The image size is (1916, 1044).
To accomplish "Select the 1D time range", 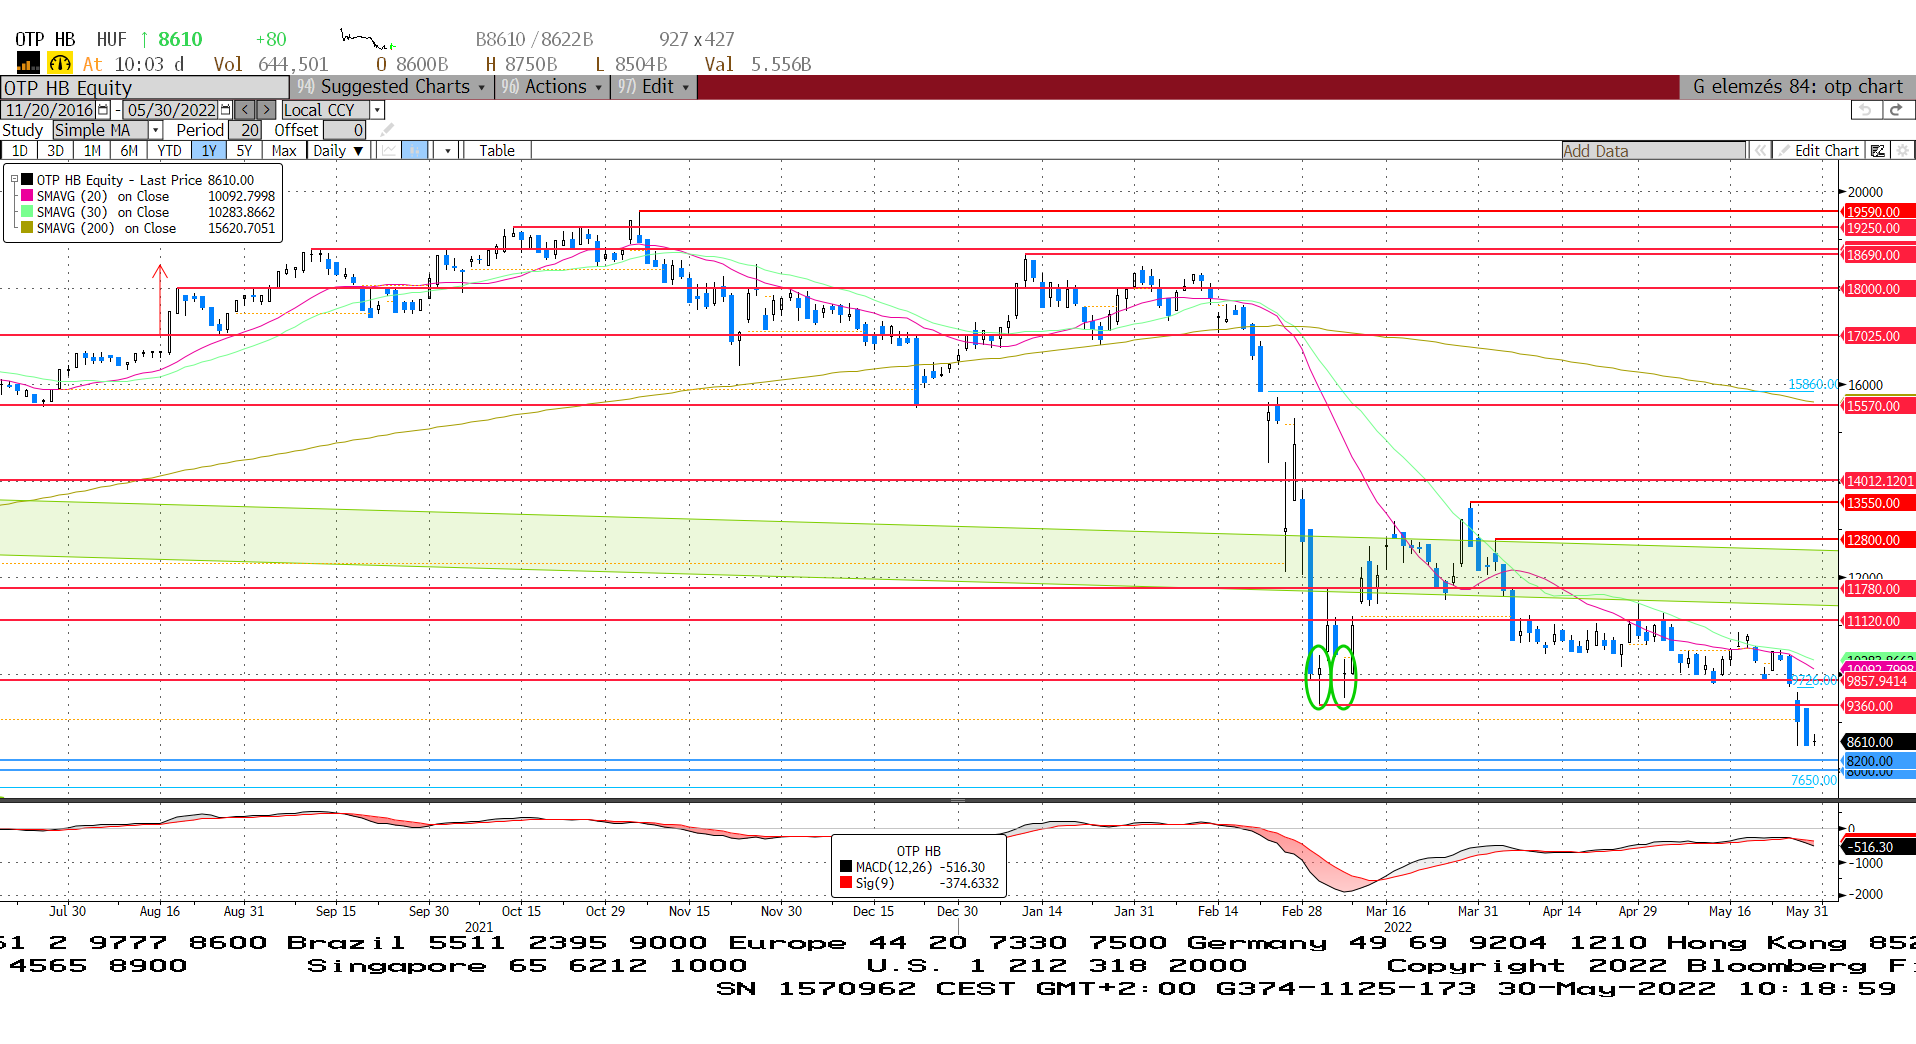I will pyautogui.click(x=19, y=151).
